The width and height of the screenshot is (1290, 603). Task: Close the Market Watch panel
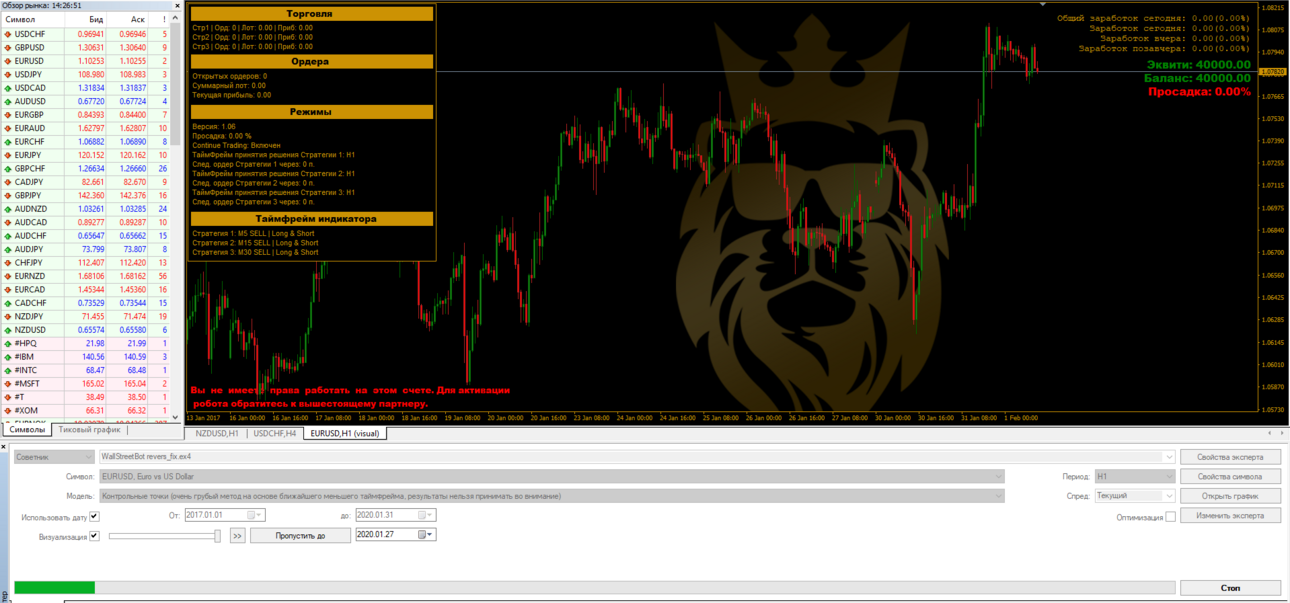(178, 5)
